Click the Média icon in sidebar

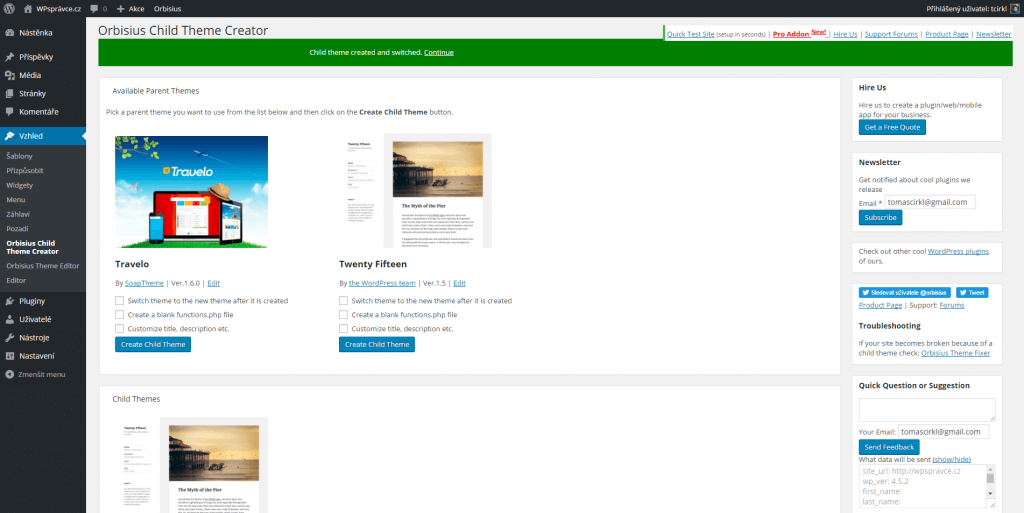click(x=9, y=75)
